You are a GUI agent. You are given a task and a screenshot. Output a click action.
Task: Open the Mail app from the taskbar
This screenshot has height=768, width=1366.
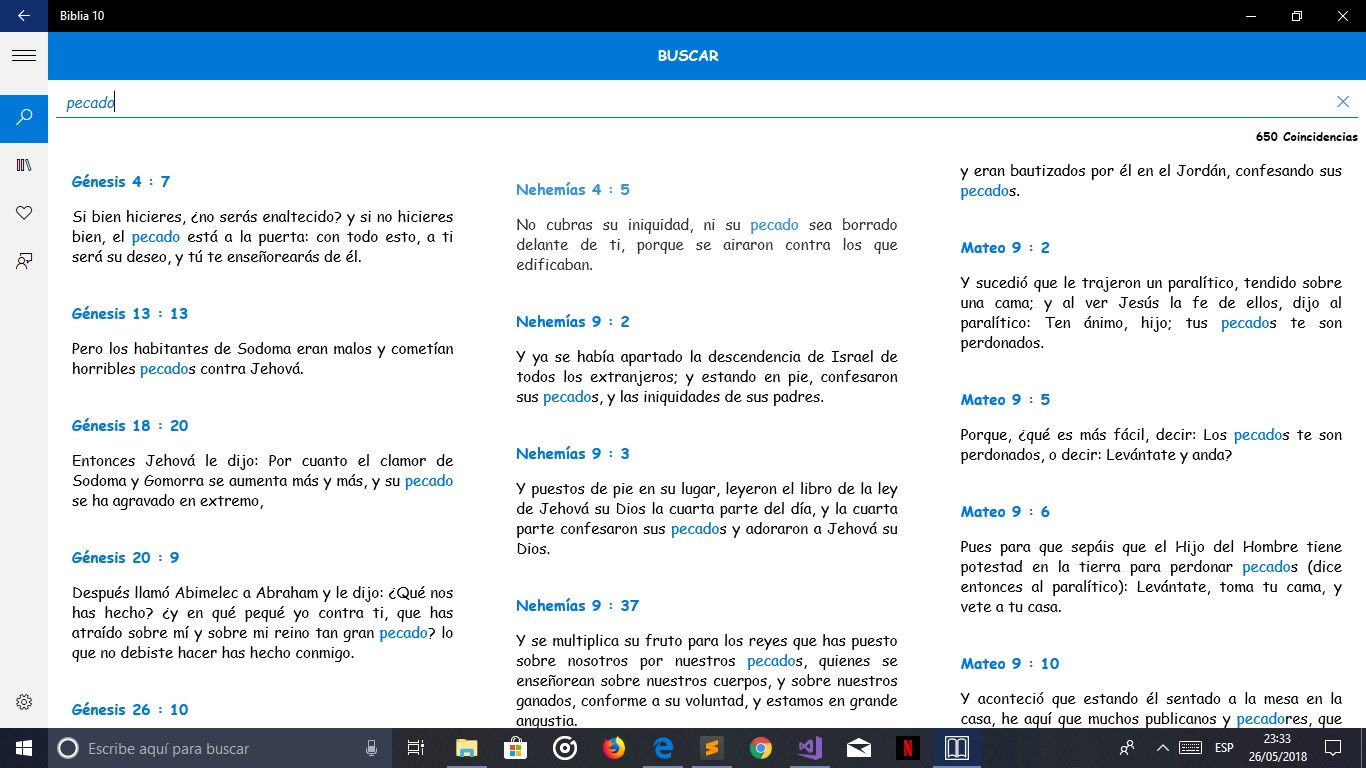tap(858, 748)
